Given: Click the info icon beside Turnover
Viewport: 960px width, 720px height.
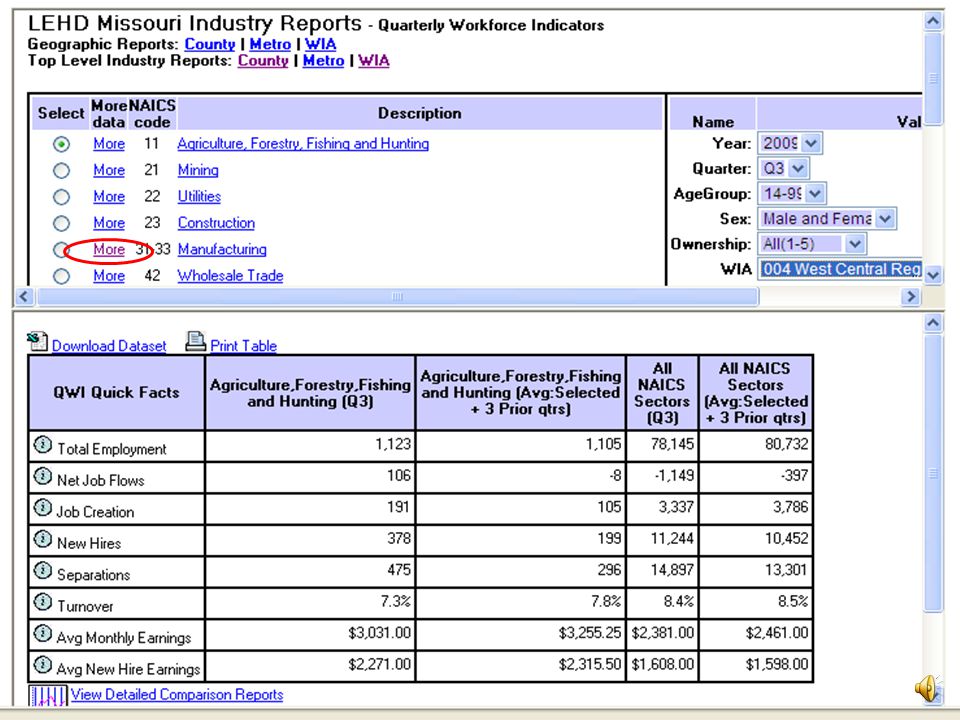Looking at the screenshot, I should point(42,602).
